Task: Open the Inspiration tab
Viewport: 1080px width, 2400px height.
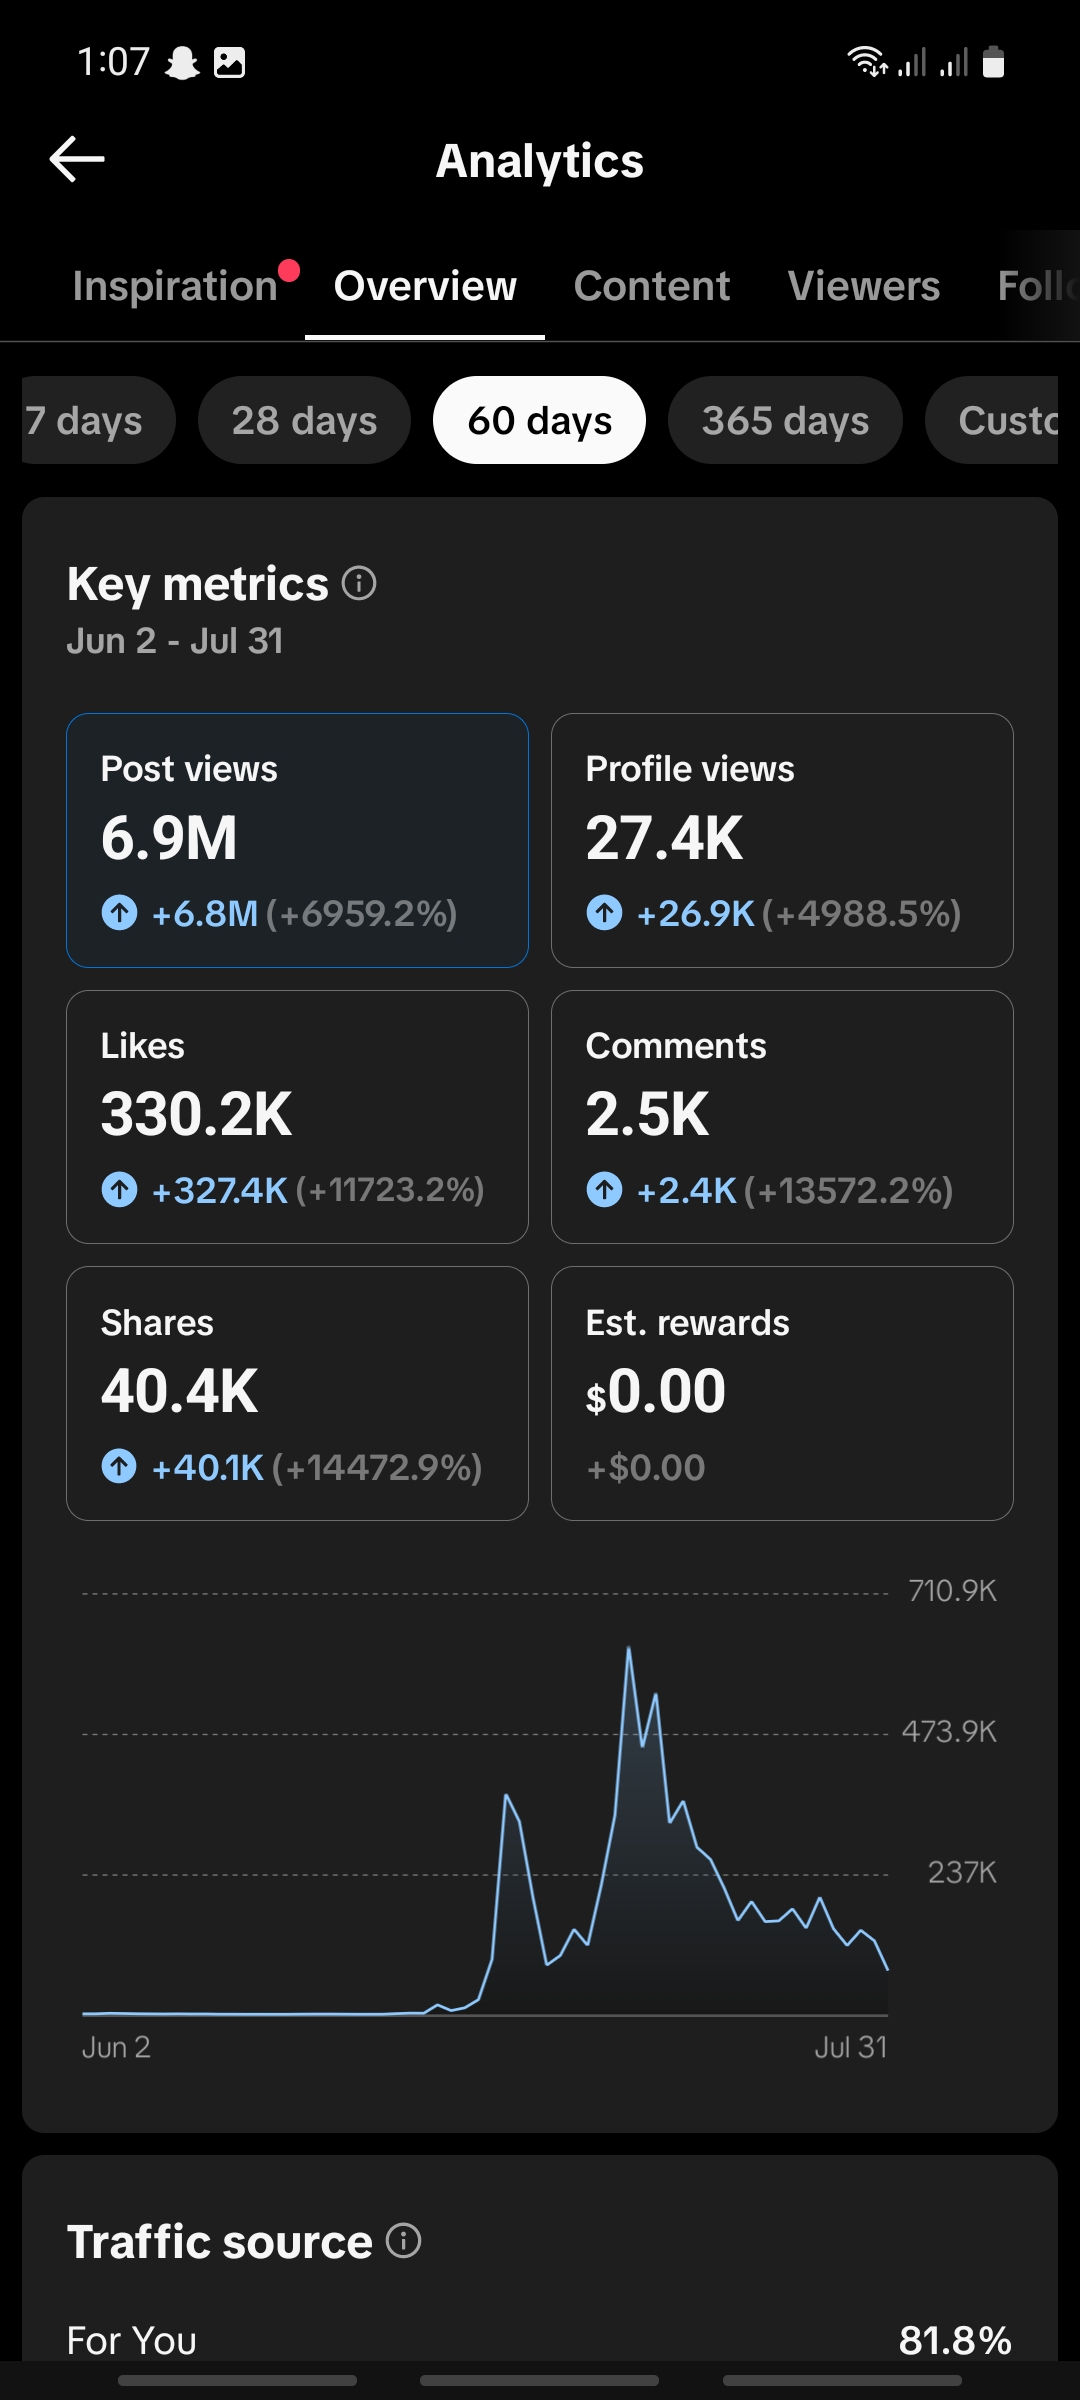Action: tap(176, 286)
